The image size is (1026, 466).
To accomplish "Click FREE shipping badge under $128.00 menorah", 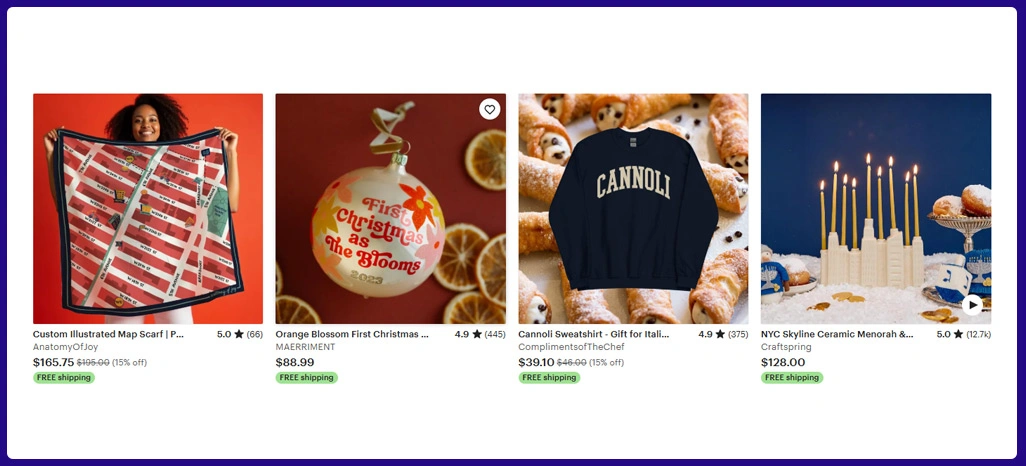I will 792,378.
